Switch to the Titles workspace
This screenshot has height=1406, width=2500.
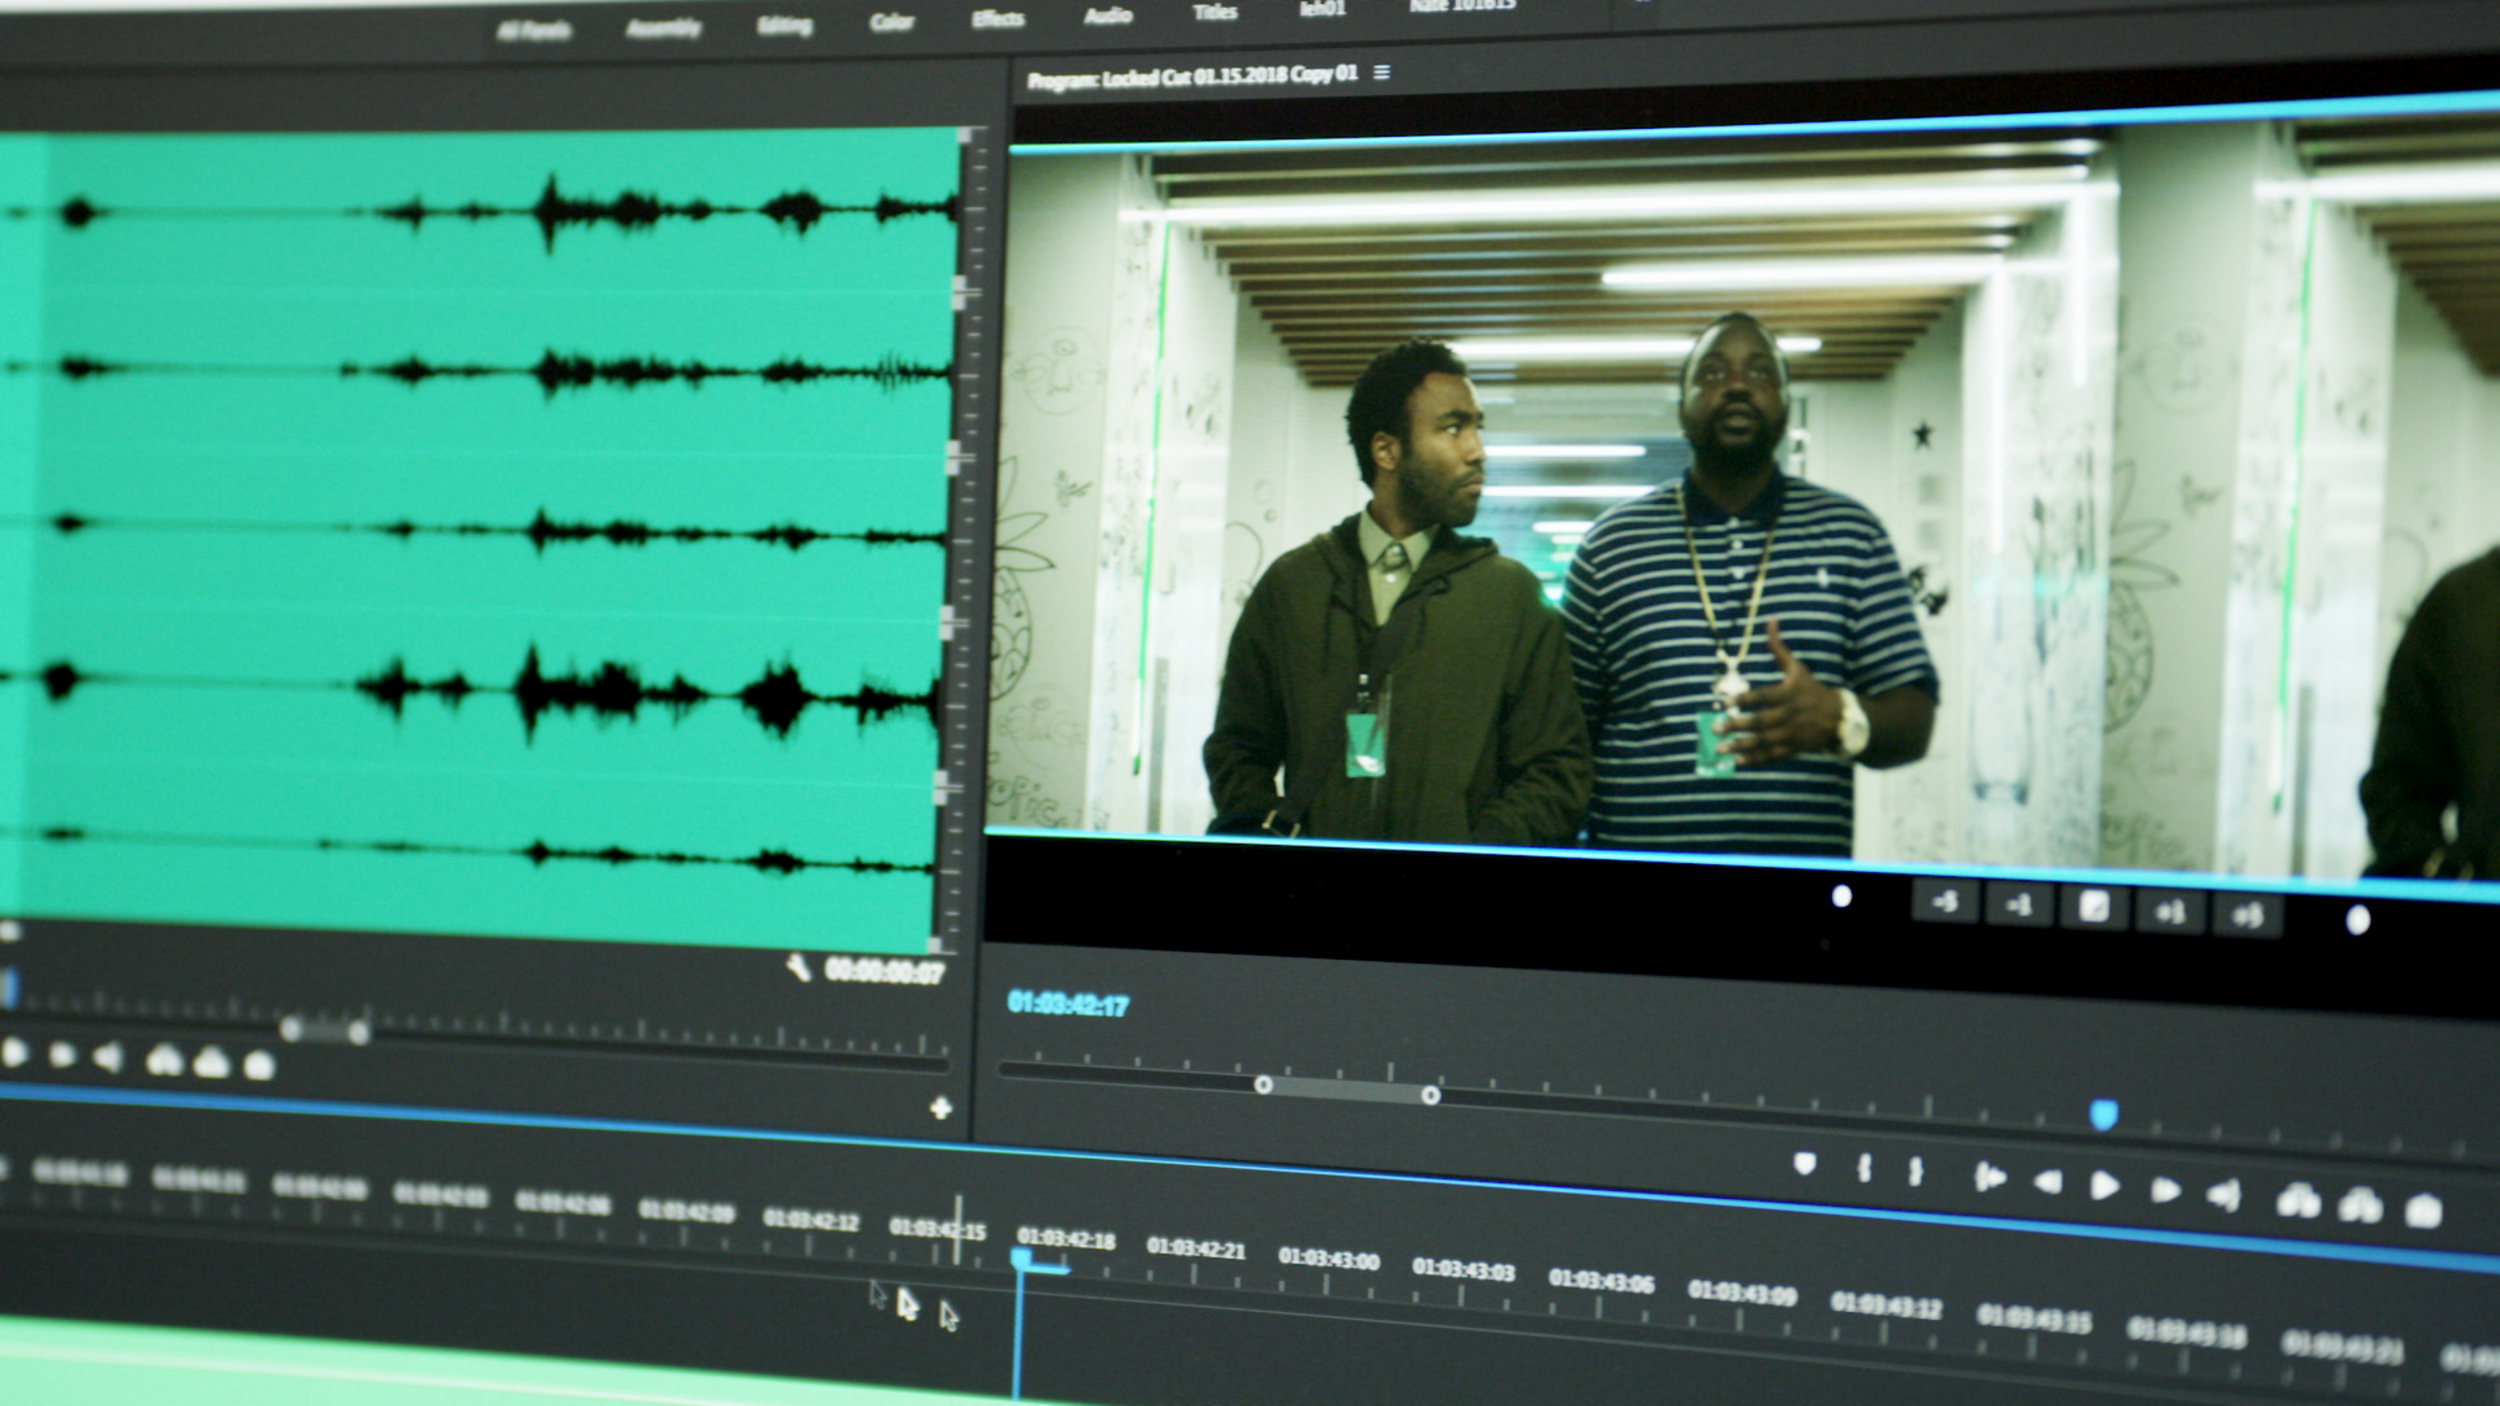(x=1216, y=12)
